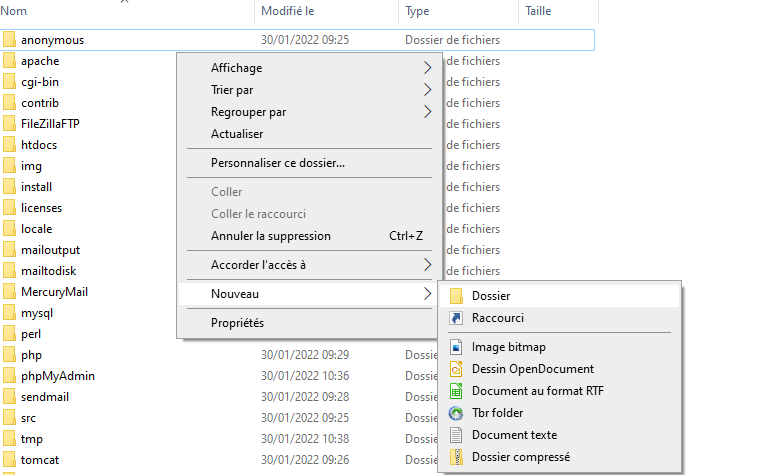Click the Raccourci shortcut icon
Viewport: 769px width, 475px height.
(x=456, y=318)
